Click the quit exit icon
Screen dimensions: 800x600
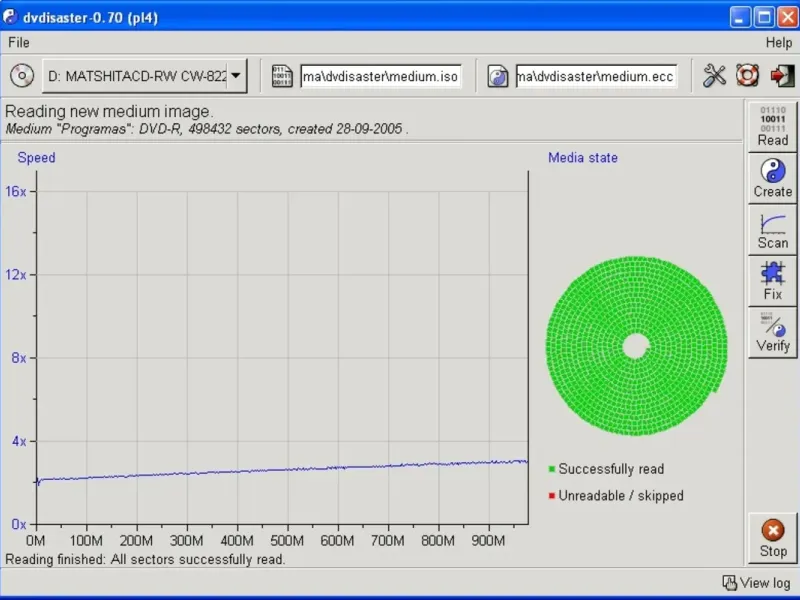[782, 76]
